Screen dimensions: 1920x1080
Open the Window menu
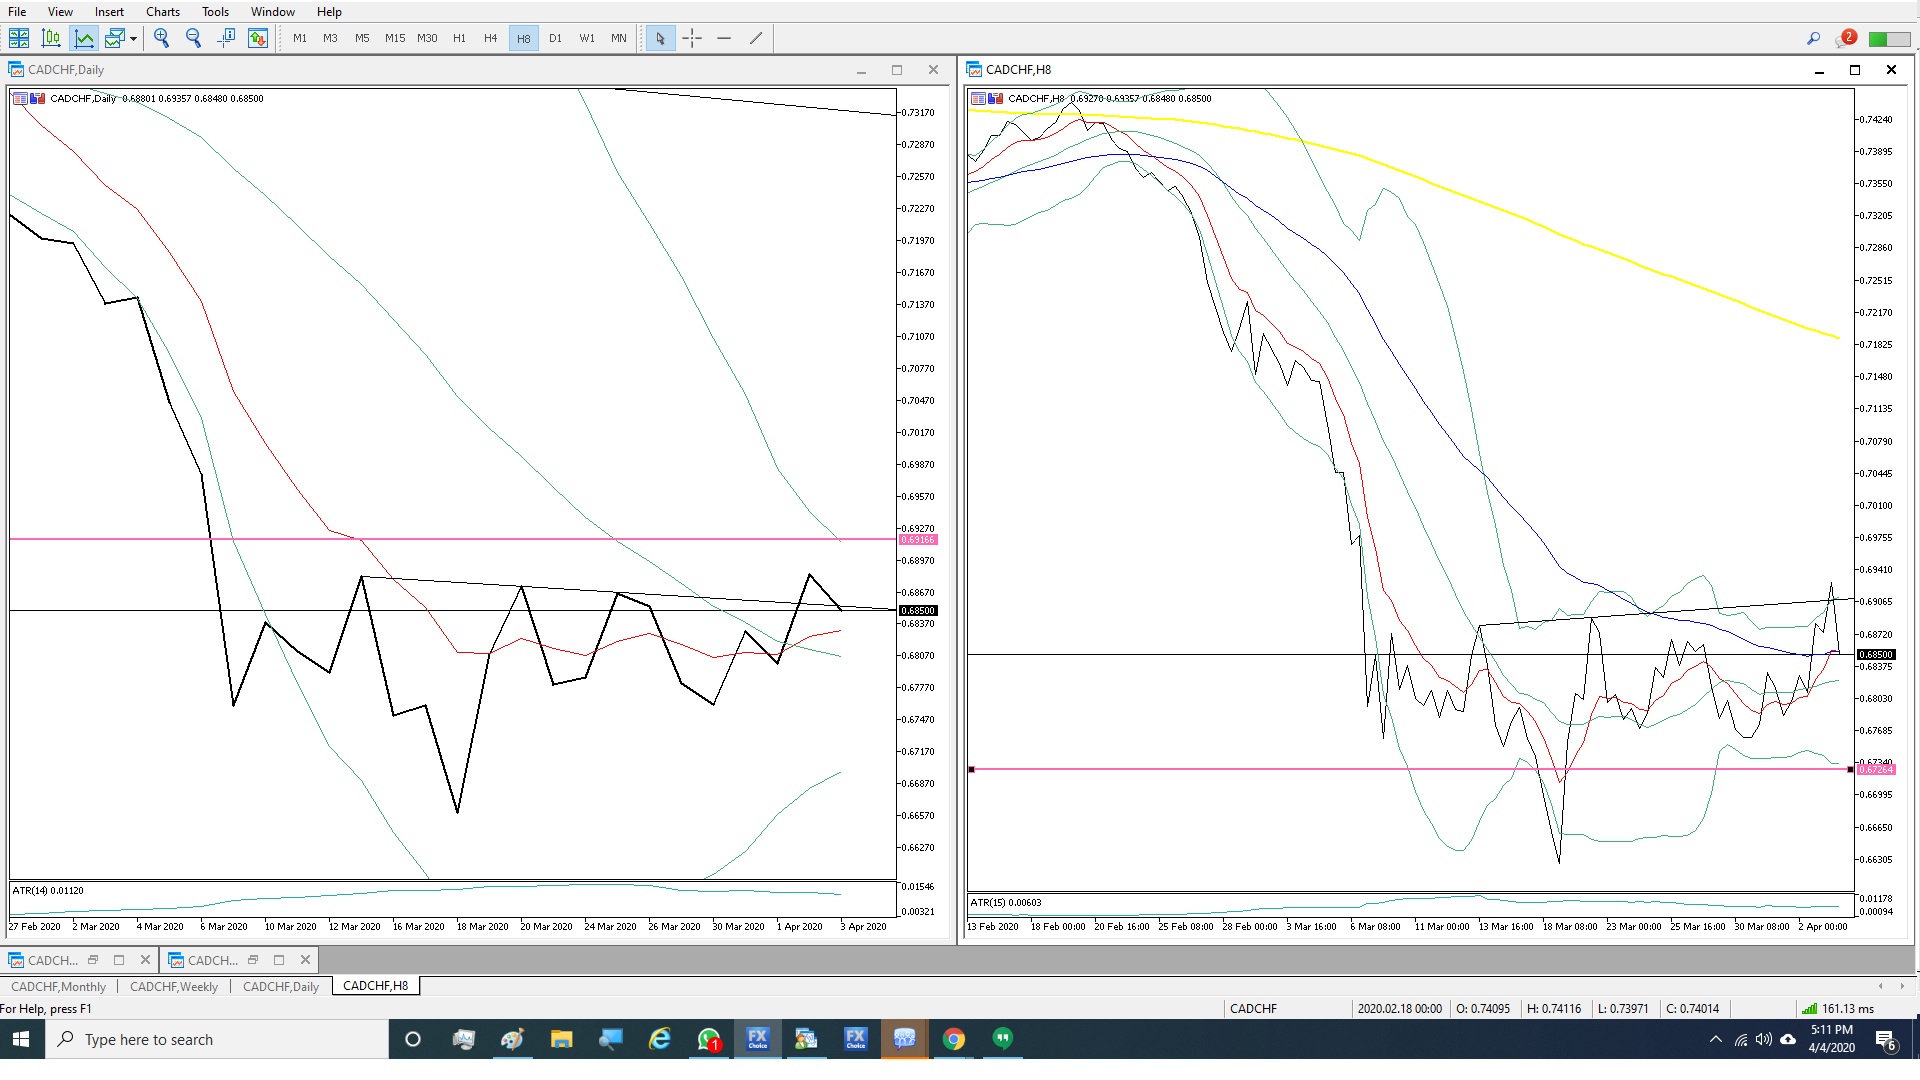pos(273,12)
